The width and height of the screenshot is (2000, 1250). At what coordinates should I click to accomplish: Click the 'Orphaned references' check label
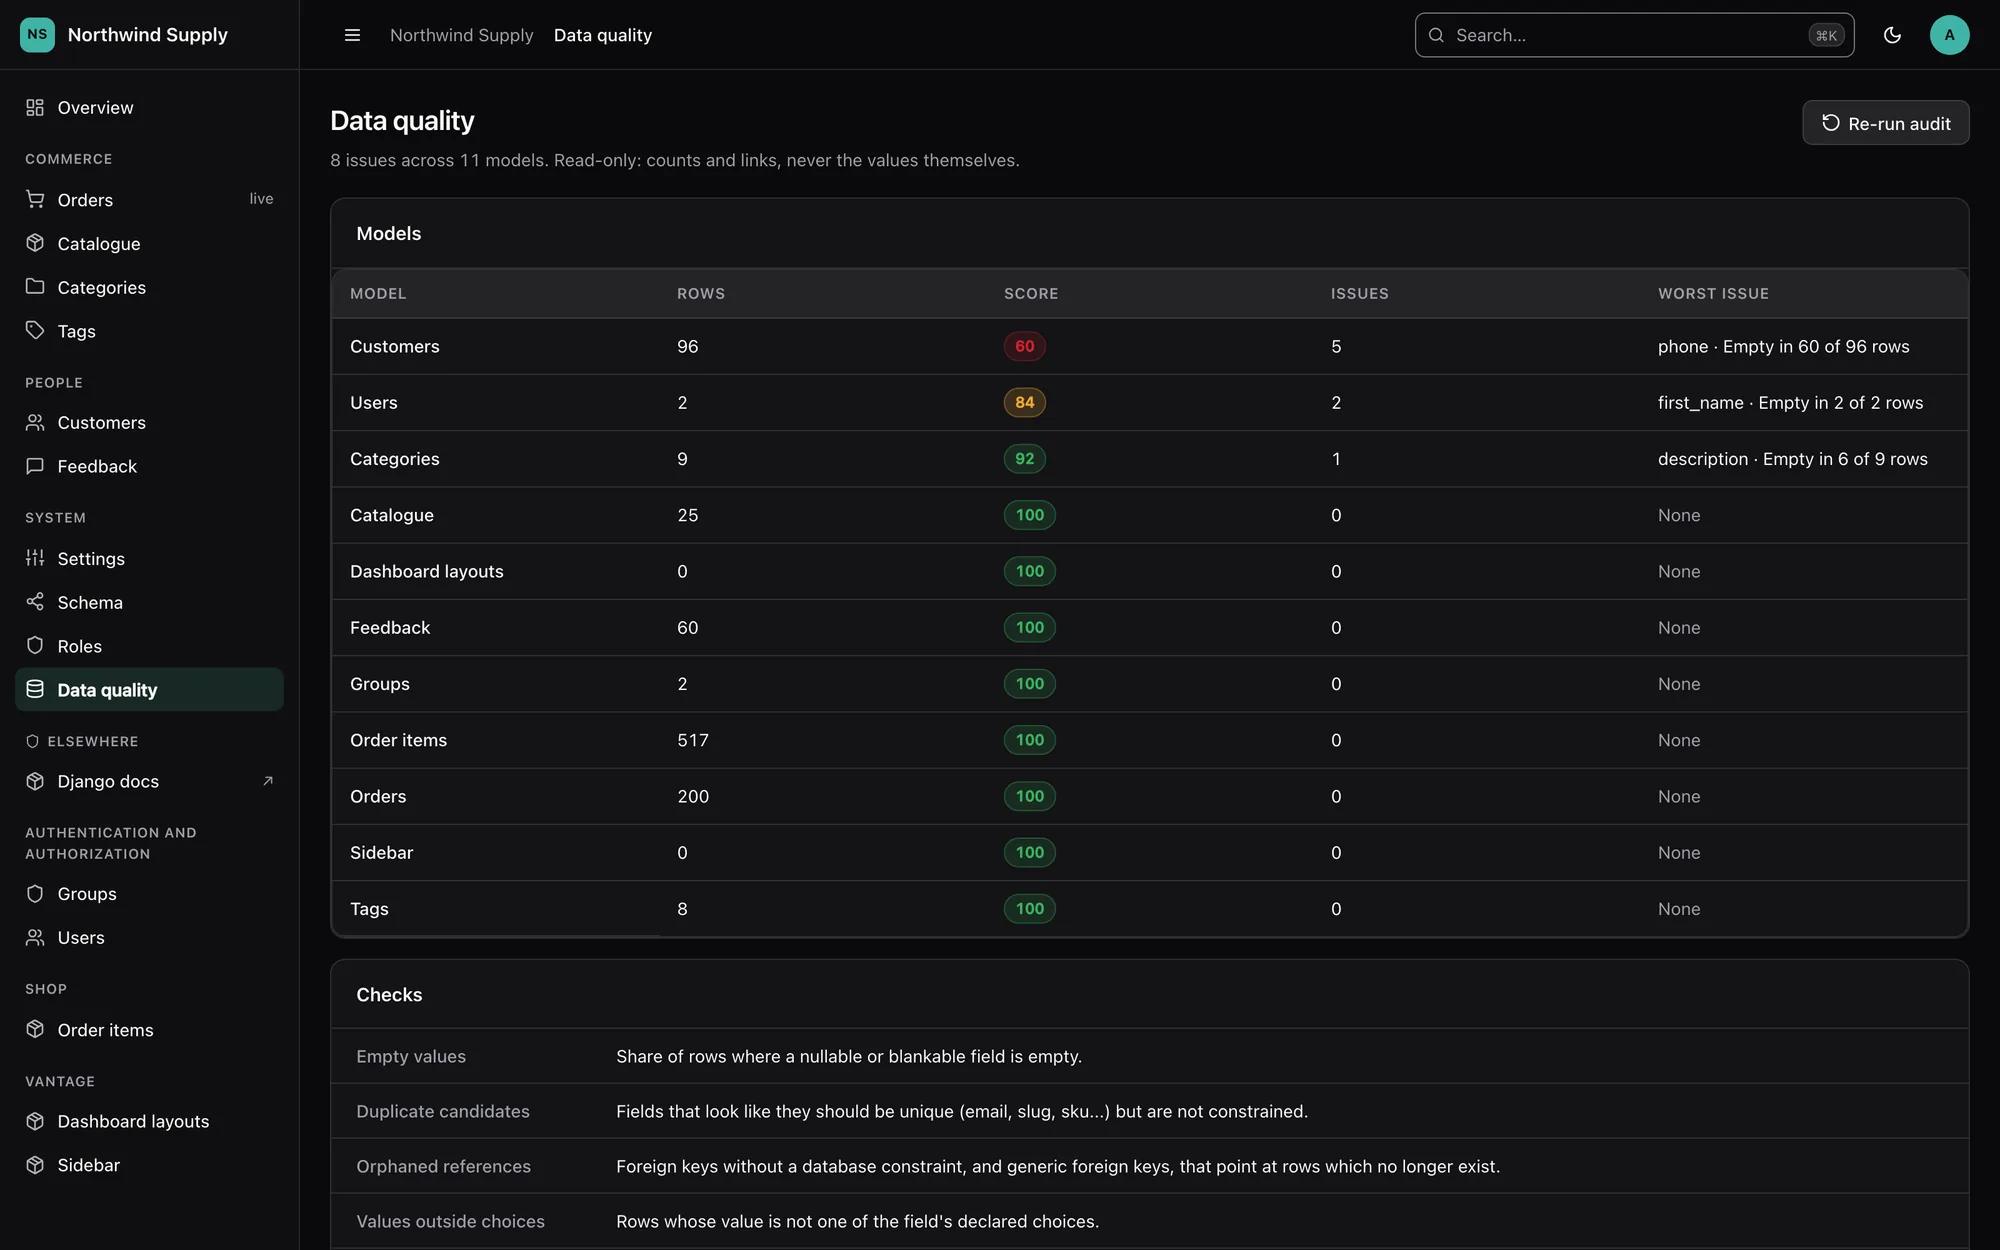443,1167
